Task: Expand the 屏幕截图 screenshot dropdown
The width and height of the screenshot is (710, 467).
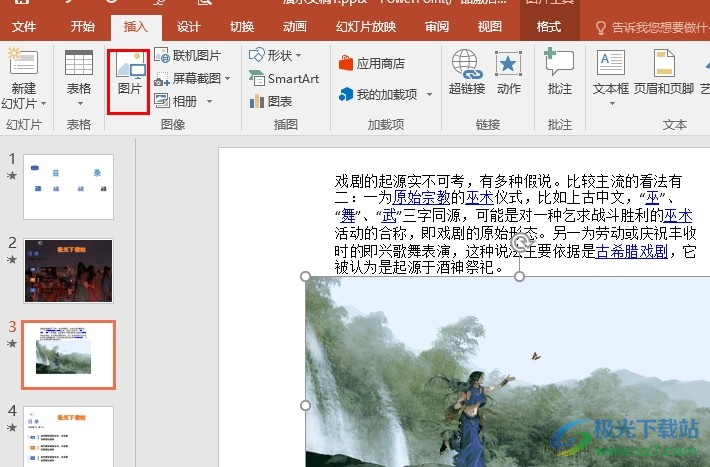Action: pyautogui.click(x=227, y=78)
